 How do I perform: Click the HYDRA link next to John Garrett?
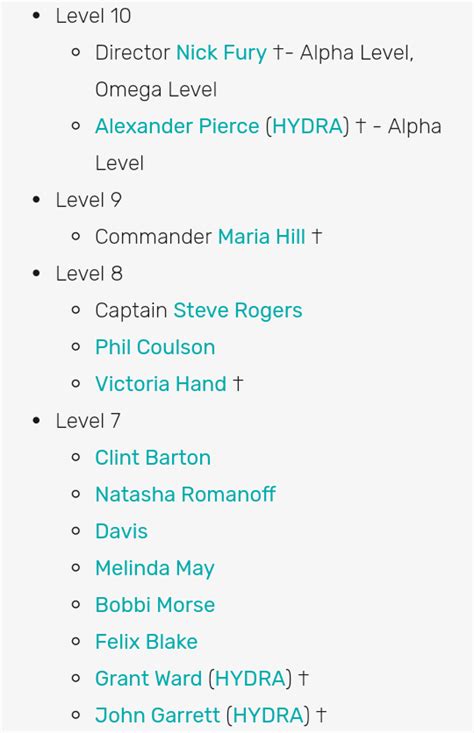(268, 715)
